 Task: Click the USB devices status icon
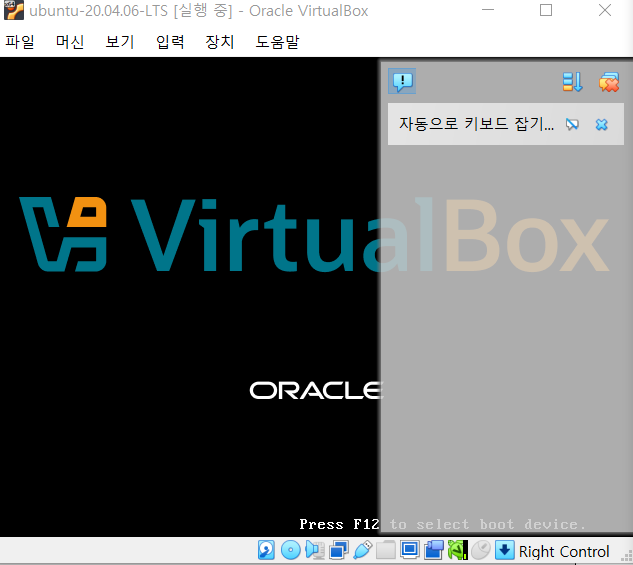click(x=362, y=550)
